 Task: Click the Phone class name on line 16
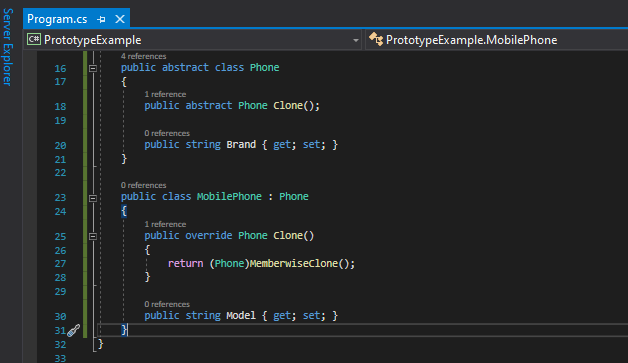point(264,67)
